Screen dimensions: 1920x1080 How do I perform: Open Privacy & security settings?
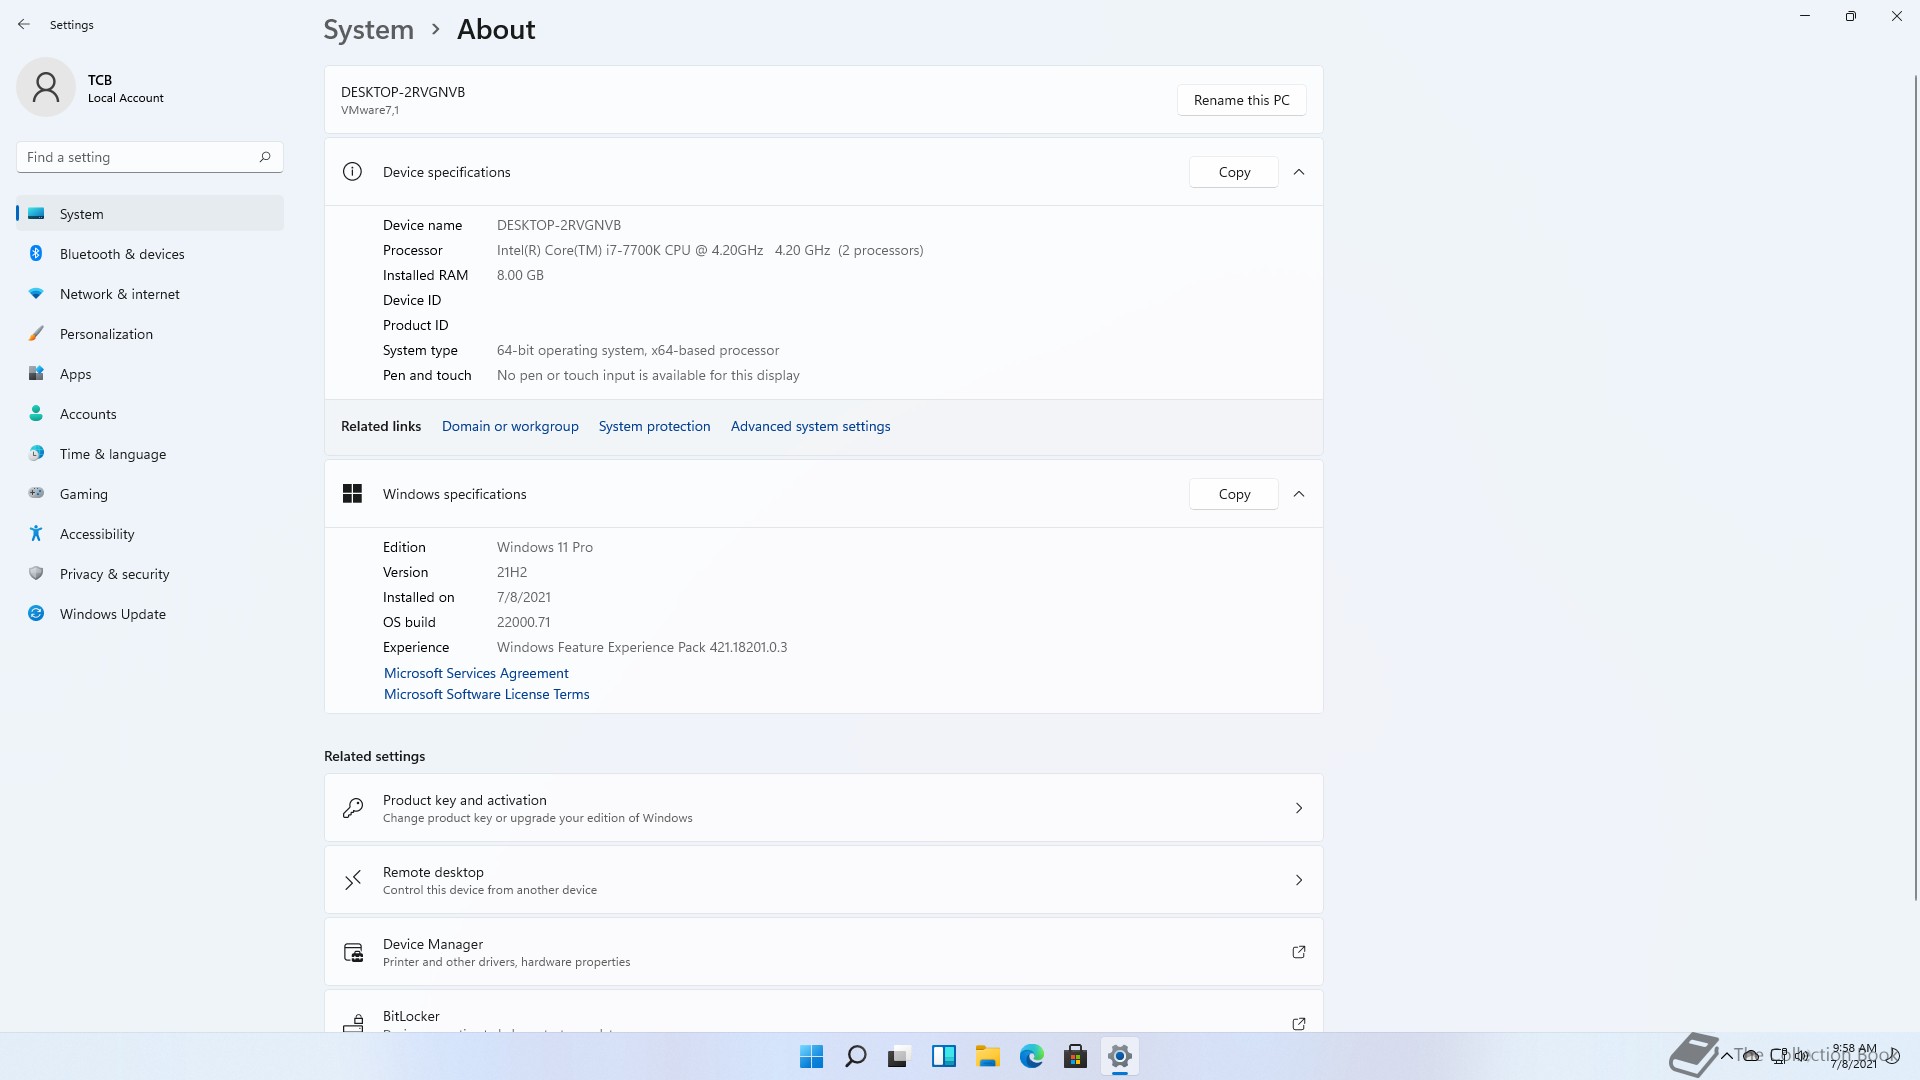[150, 574]
